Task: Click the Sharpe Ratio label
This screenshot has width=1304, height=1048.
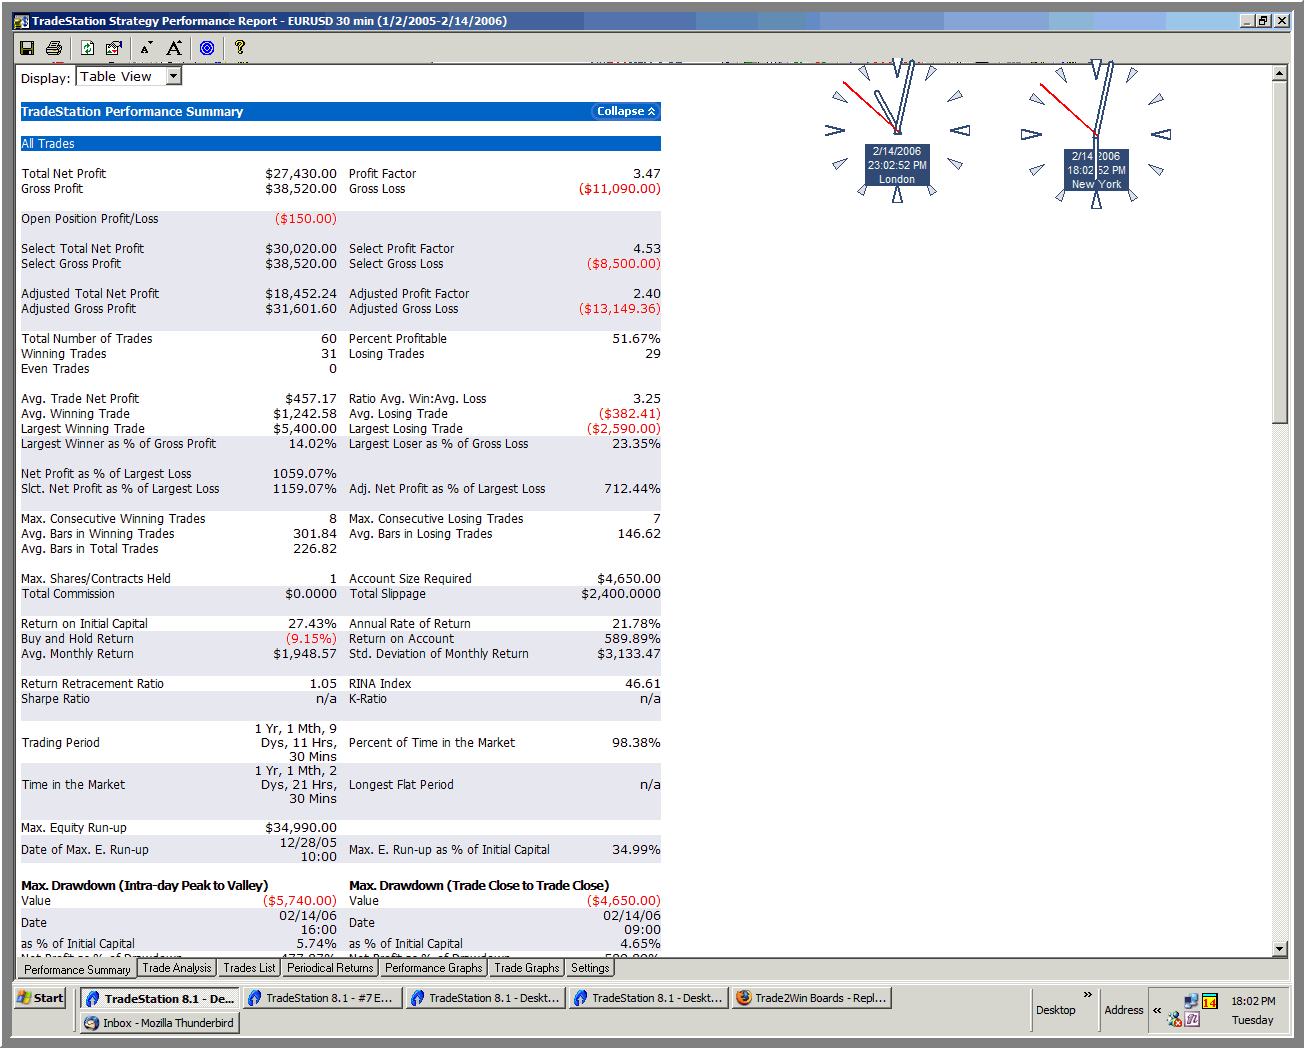Action: [56, 699]
